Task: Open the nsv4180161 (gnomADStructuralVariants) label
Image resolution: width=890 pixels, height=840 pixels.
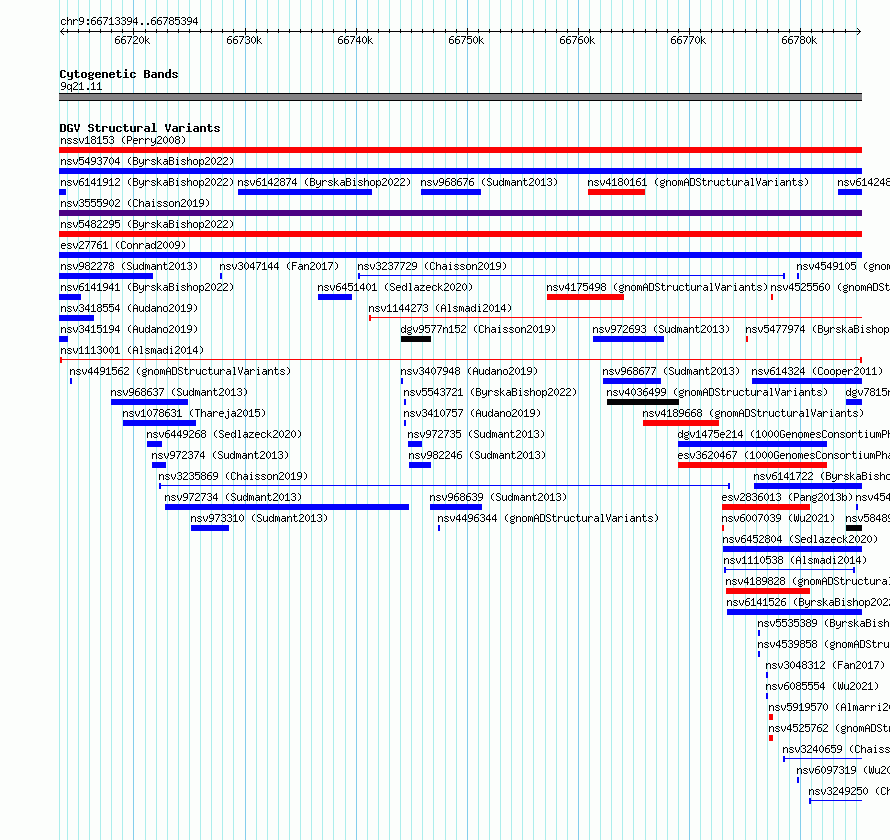Action: click(698, 182)
